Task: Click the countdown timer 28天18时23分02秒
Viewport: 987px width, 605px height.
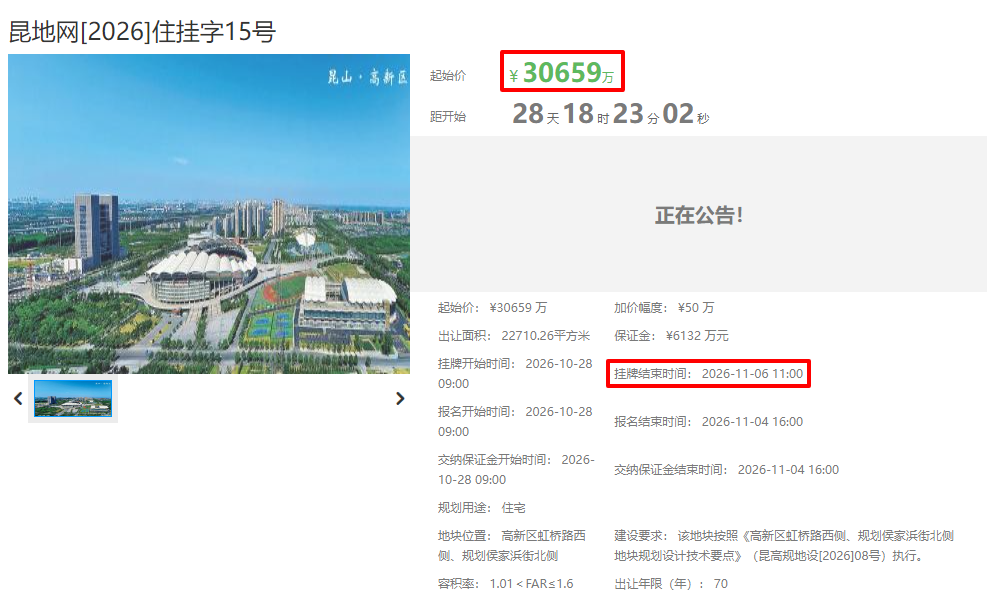Action: (x=611, y=115)
